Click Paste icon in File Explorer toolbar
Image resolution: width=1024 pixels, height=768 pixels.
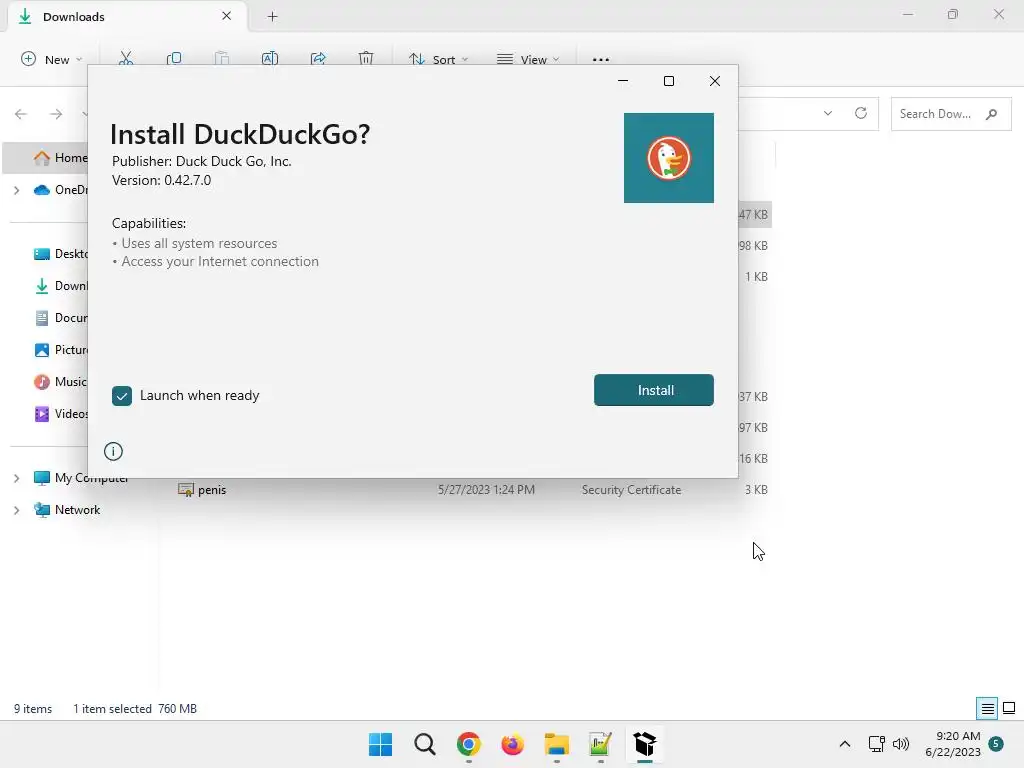[222, 59]
